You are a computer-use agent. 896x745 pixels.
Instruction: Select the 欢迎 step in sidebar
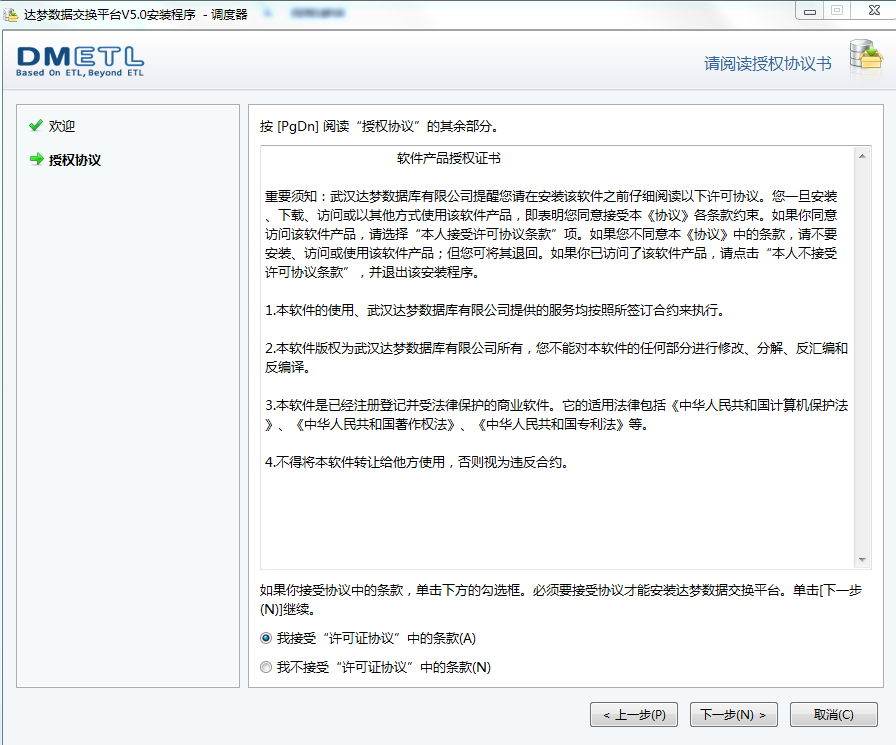point(62,126)
